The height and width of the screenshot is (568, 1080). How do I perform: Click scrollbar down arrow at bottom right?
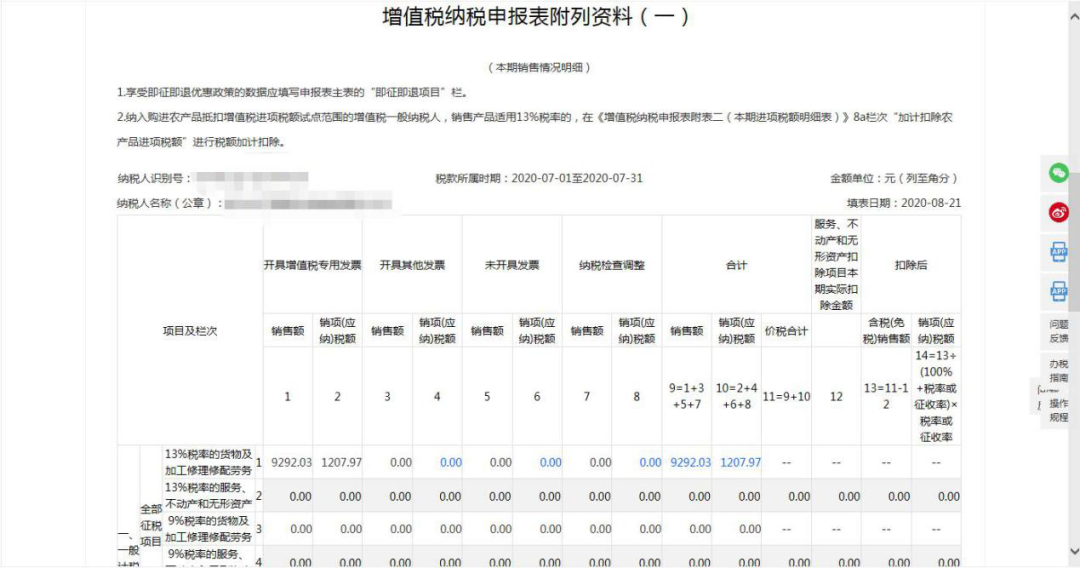click(x=1074, y=551)
